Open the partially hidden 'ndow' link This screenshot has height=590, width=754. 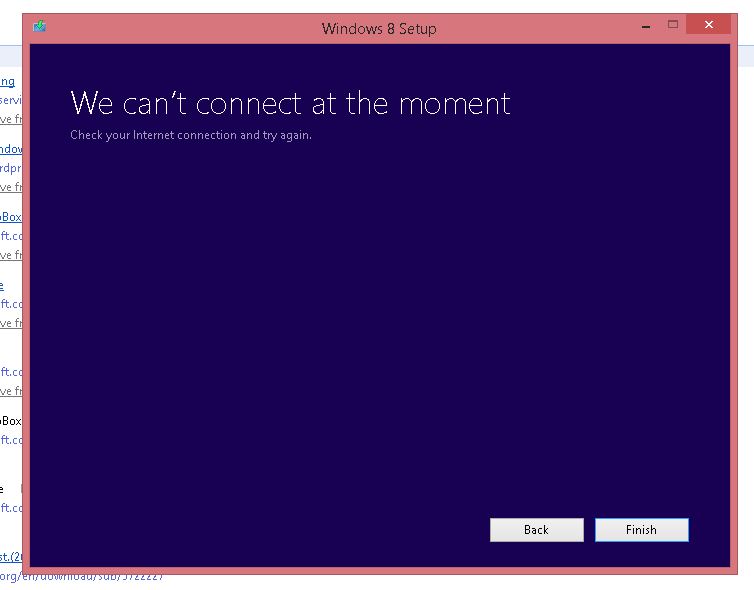(x=11, y=149)
